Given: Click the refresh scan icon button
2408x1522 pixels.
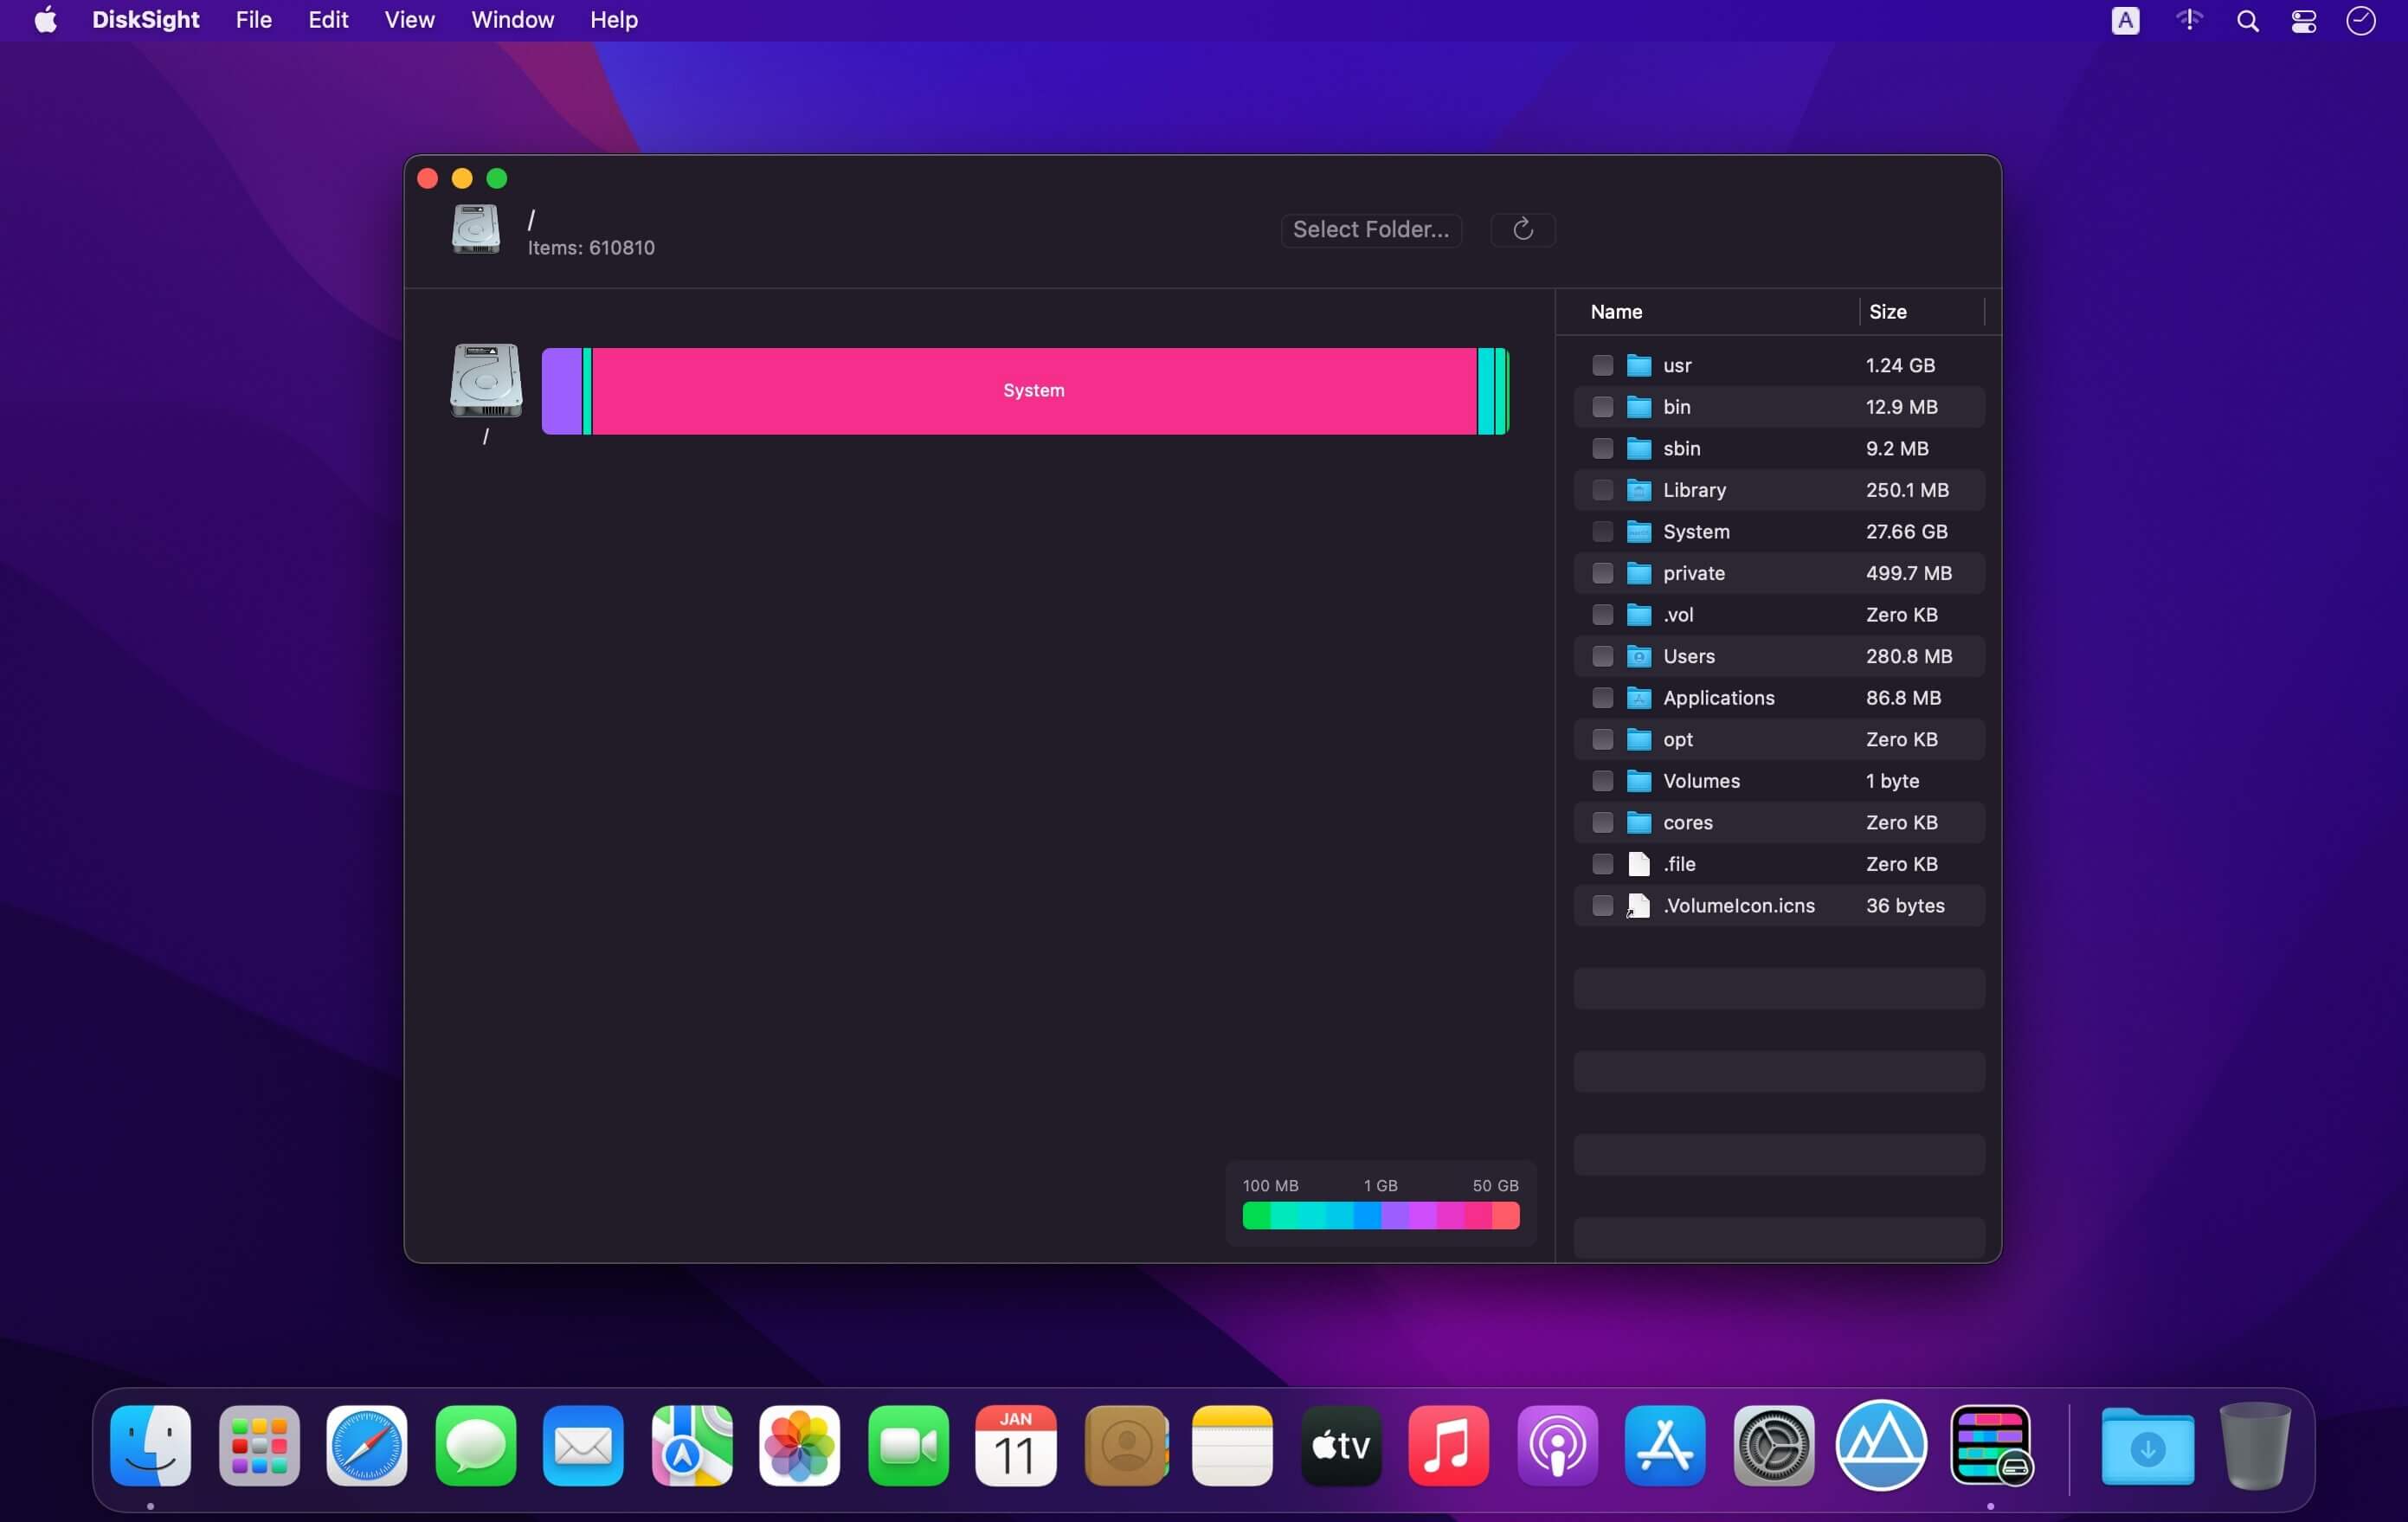Looking at the screenshot, I should click(x=1522, y=230).
